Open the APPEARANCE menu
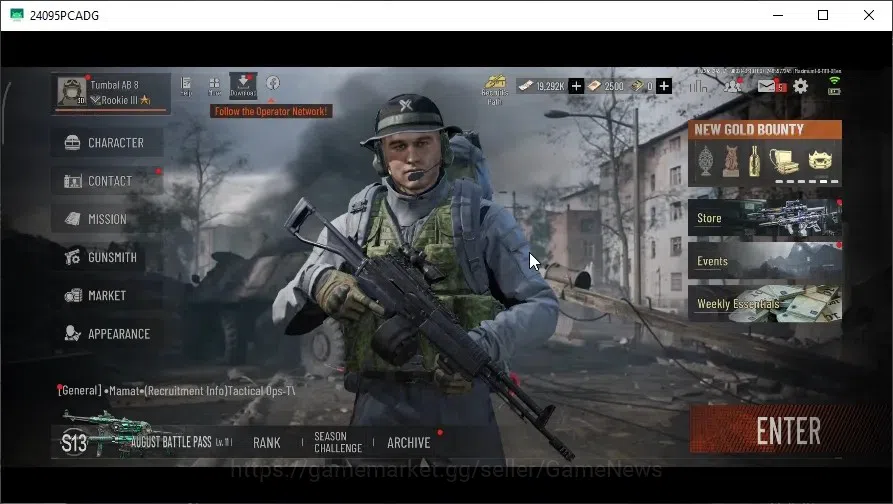 pyautogui.click(x=107, y=334)
